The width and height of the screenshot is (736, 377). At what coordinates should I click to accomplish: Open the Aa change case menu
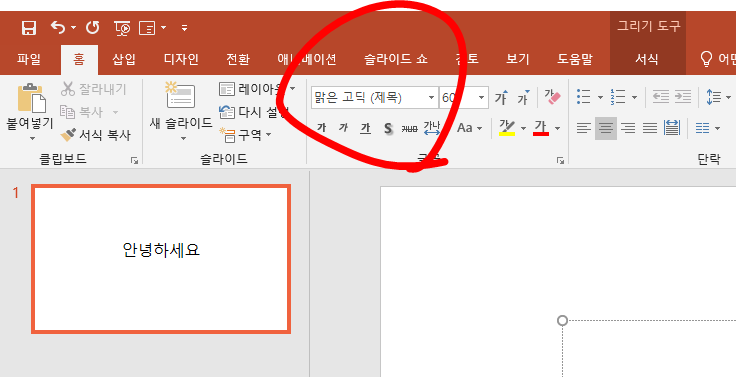(470, 128)
